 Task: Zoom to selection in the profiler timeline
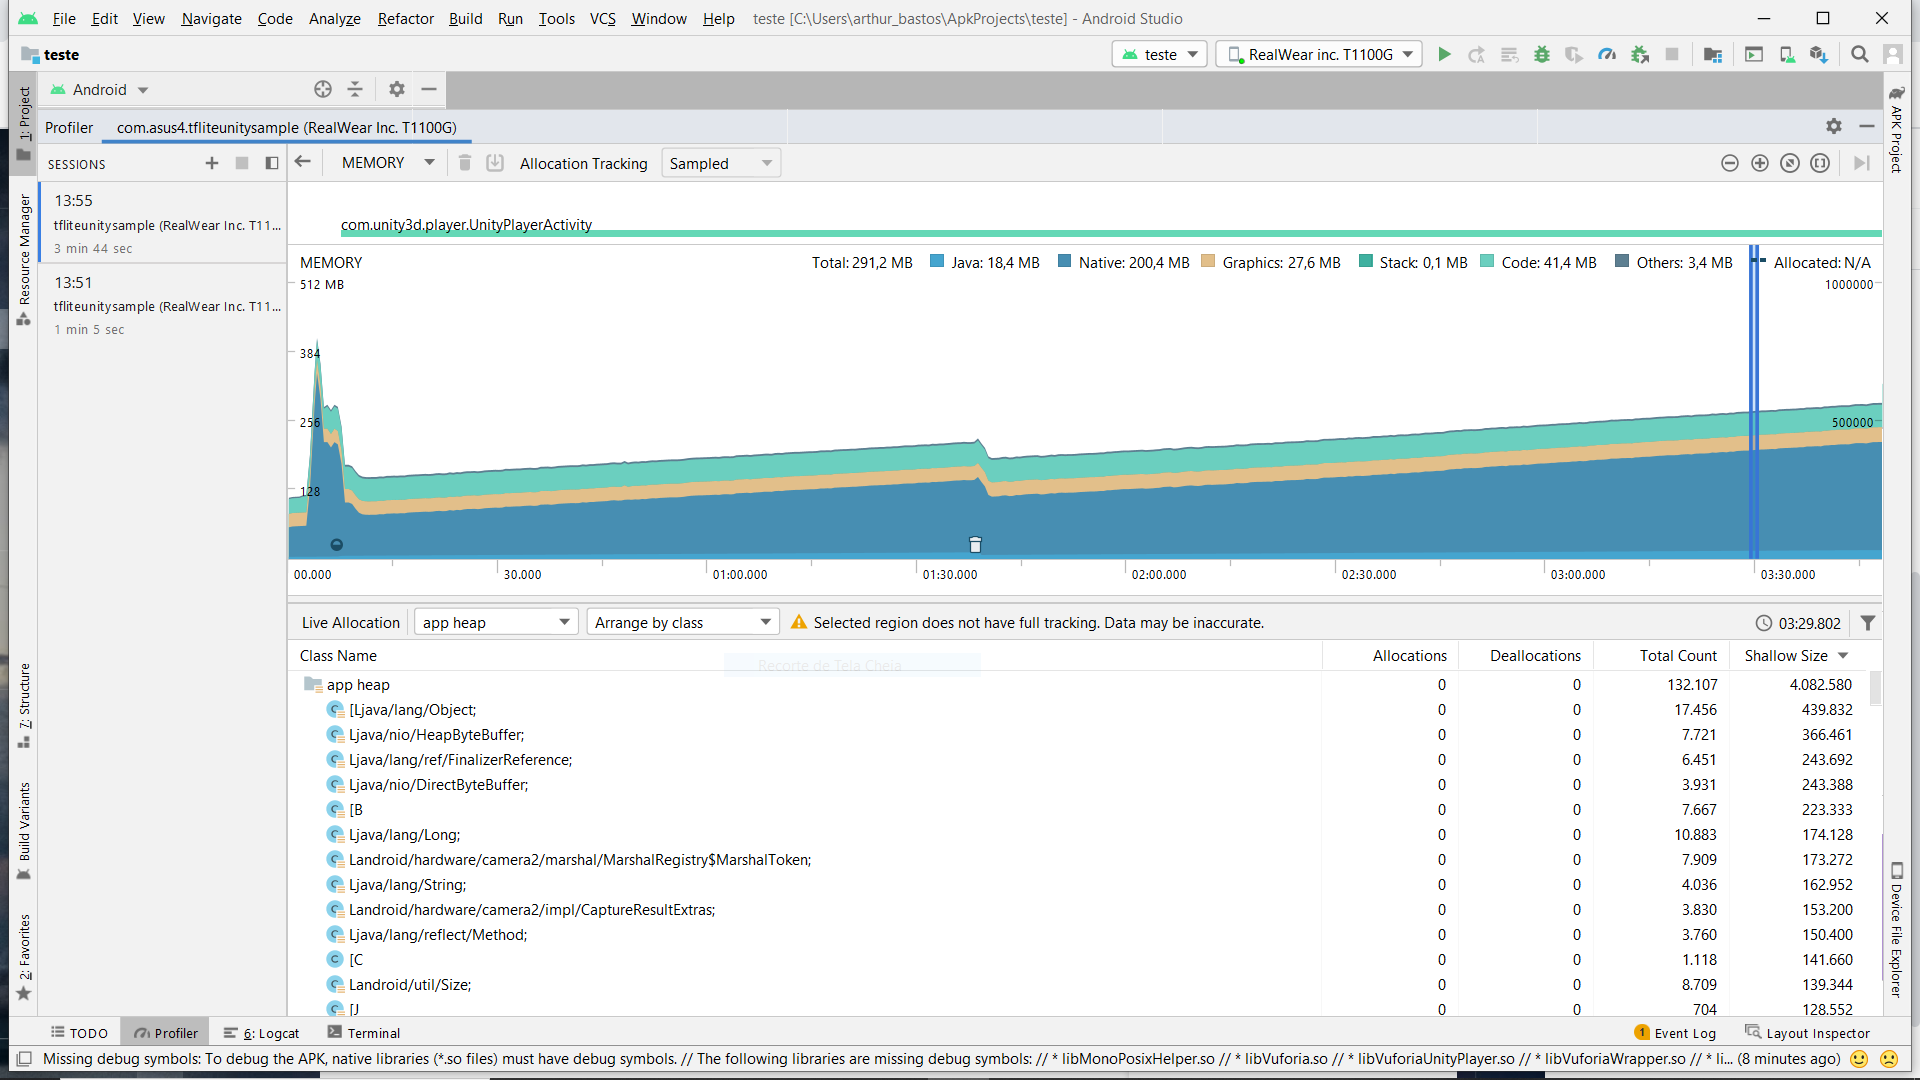[1820, 163]
